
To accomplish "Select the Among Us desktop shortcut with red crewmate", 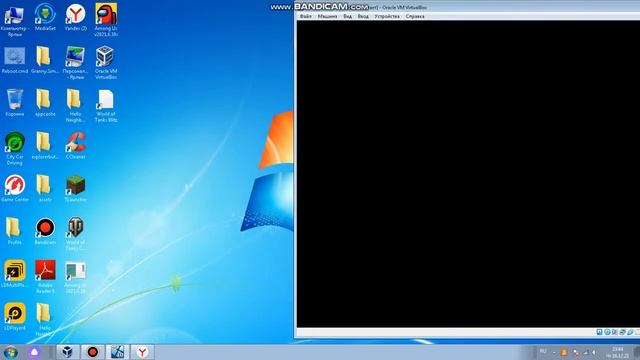I will [x=106, y=20].
